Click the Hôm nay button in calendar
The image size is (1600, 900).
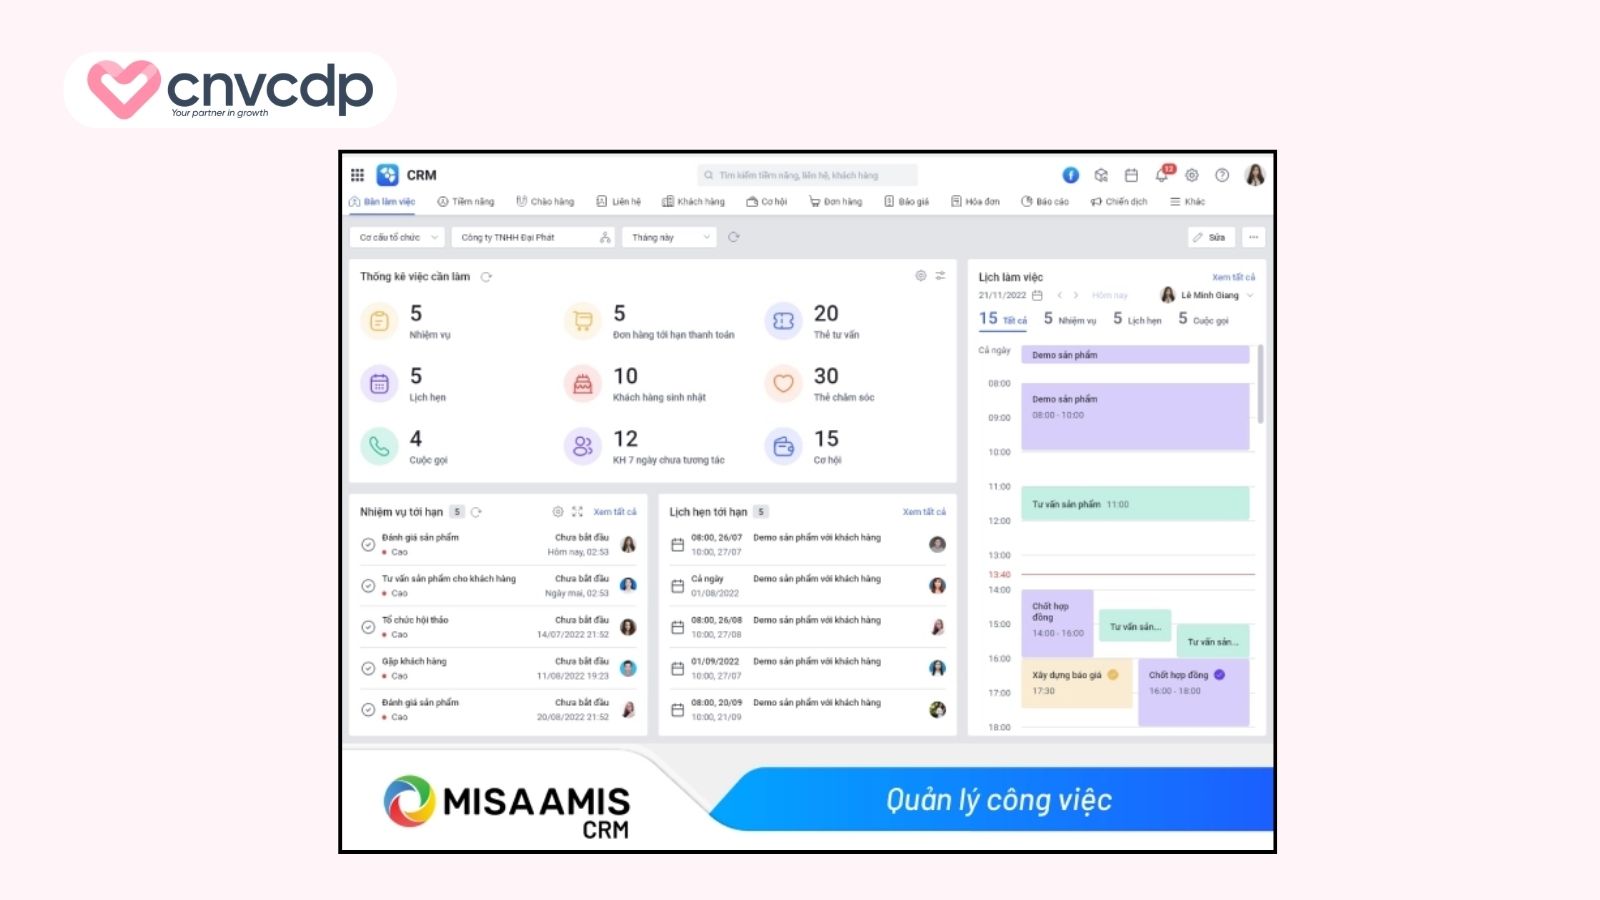(1110, 295)
